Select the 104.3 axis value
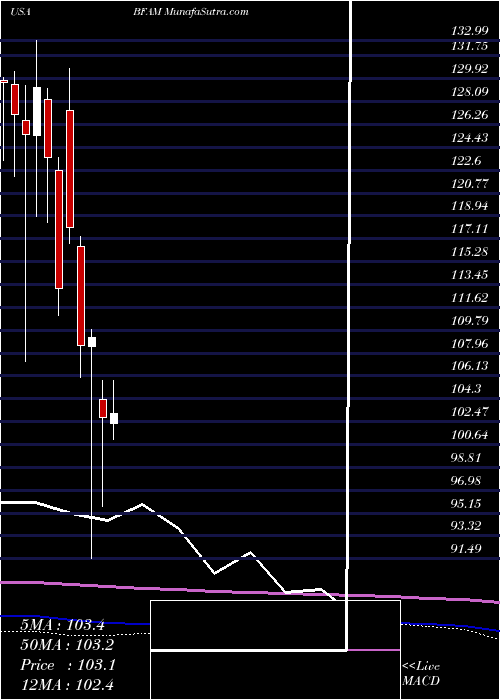 tap(467, 389)
